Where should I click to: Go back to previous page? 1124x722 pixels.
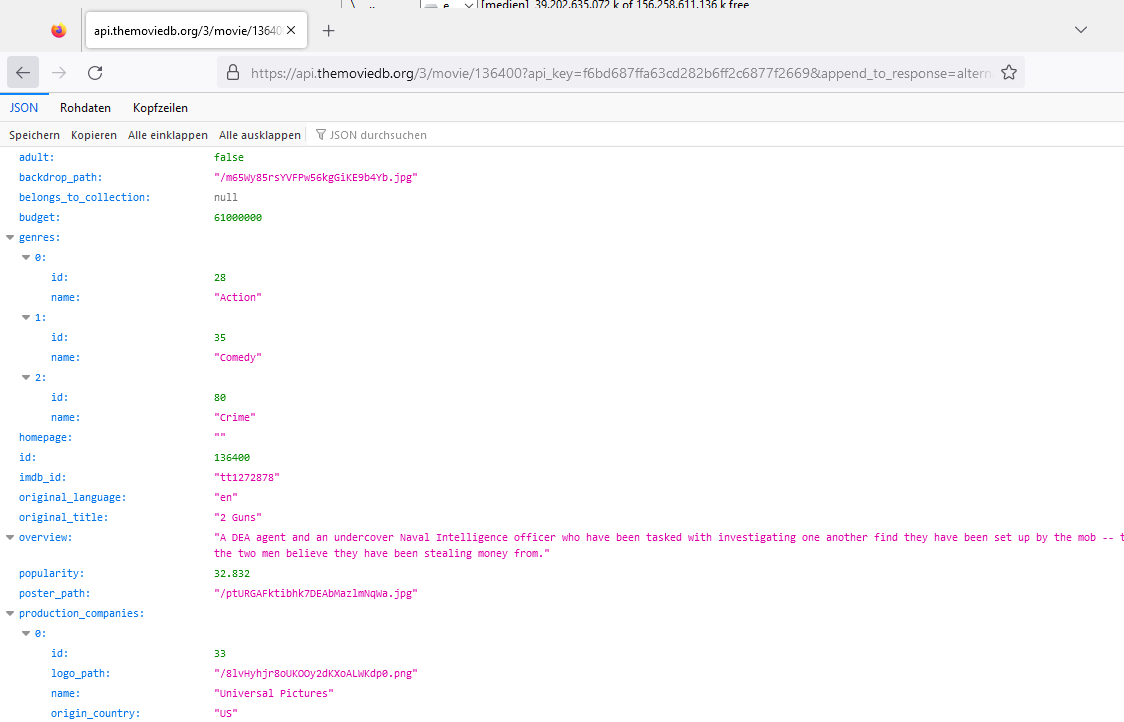[x=23, y=72]
